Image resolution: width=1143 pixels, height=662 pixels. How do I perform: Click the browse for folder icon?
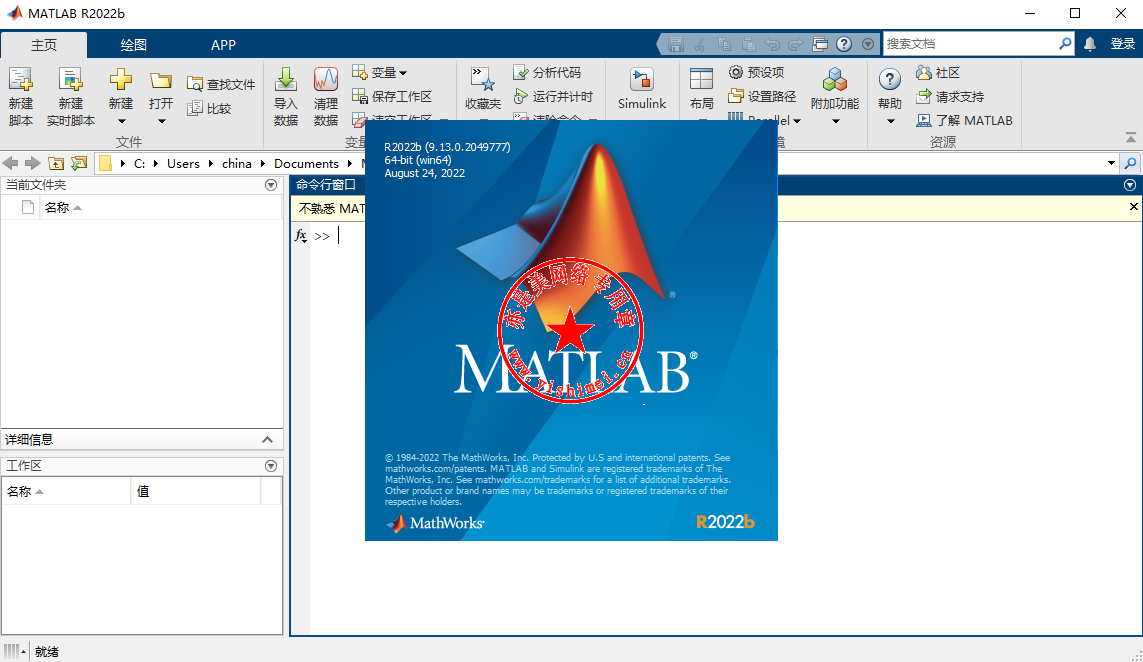[x=79, y=163]
